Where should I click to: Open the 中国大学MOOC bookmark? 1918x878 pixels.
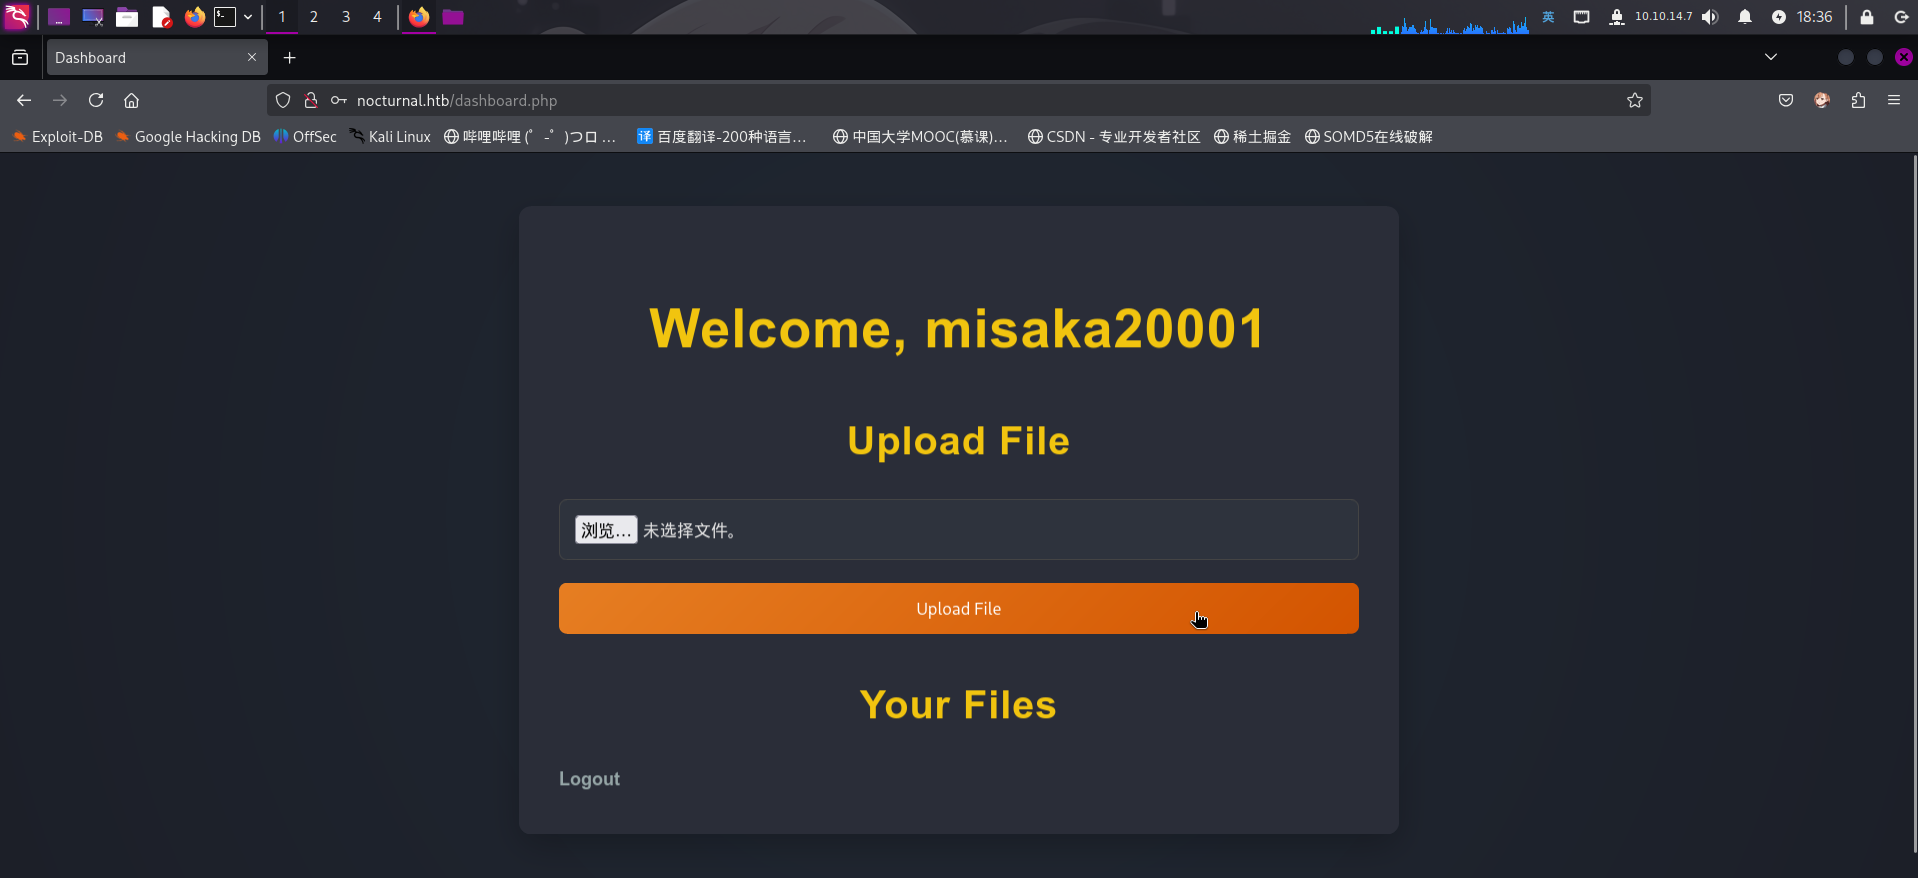[x=920, y=137]
